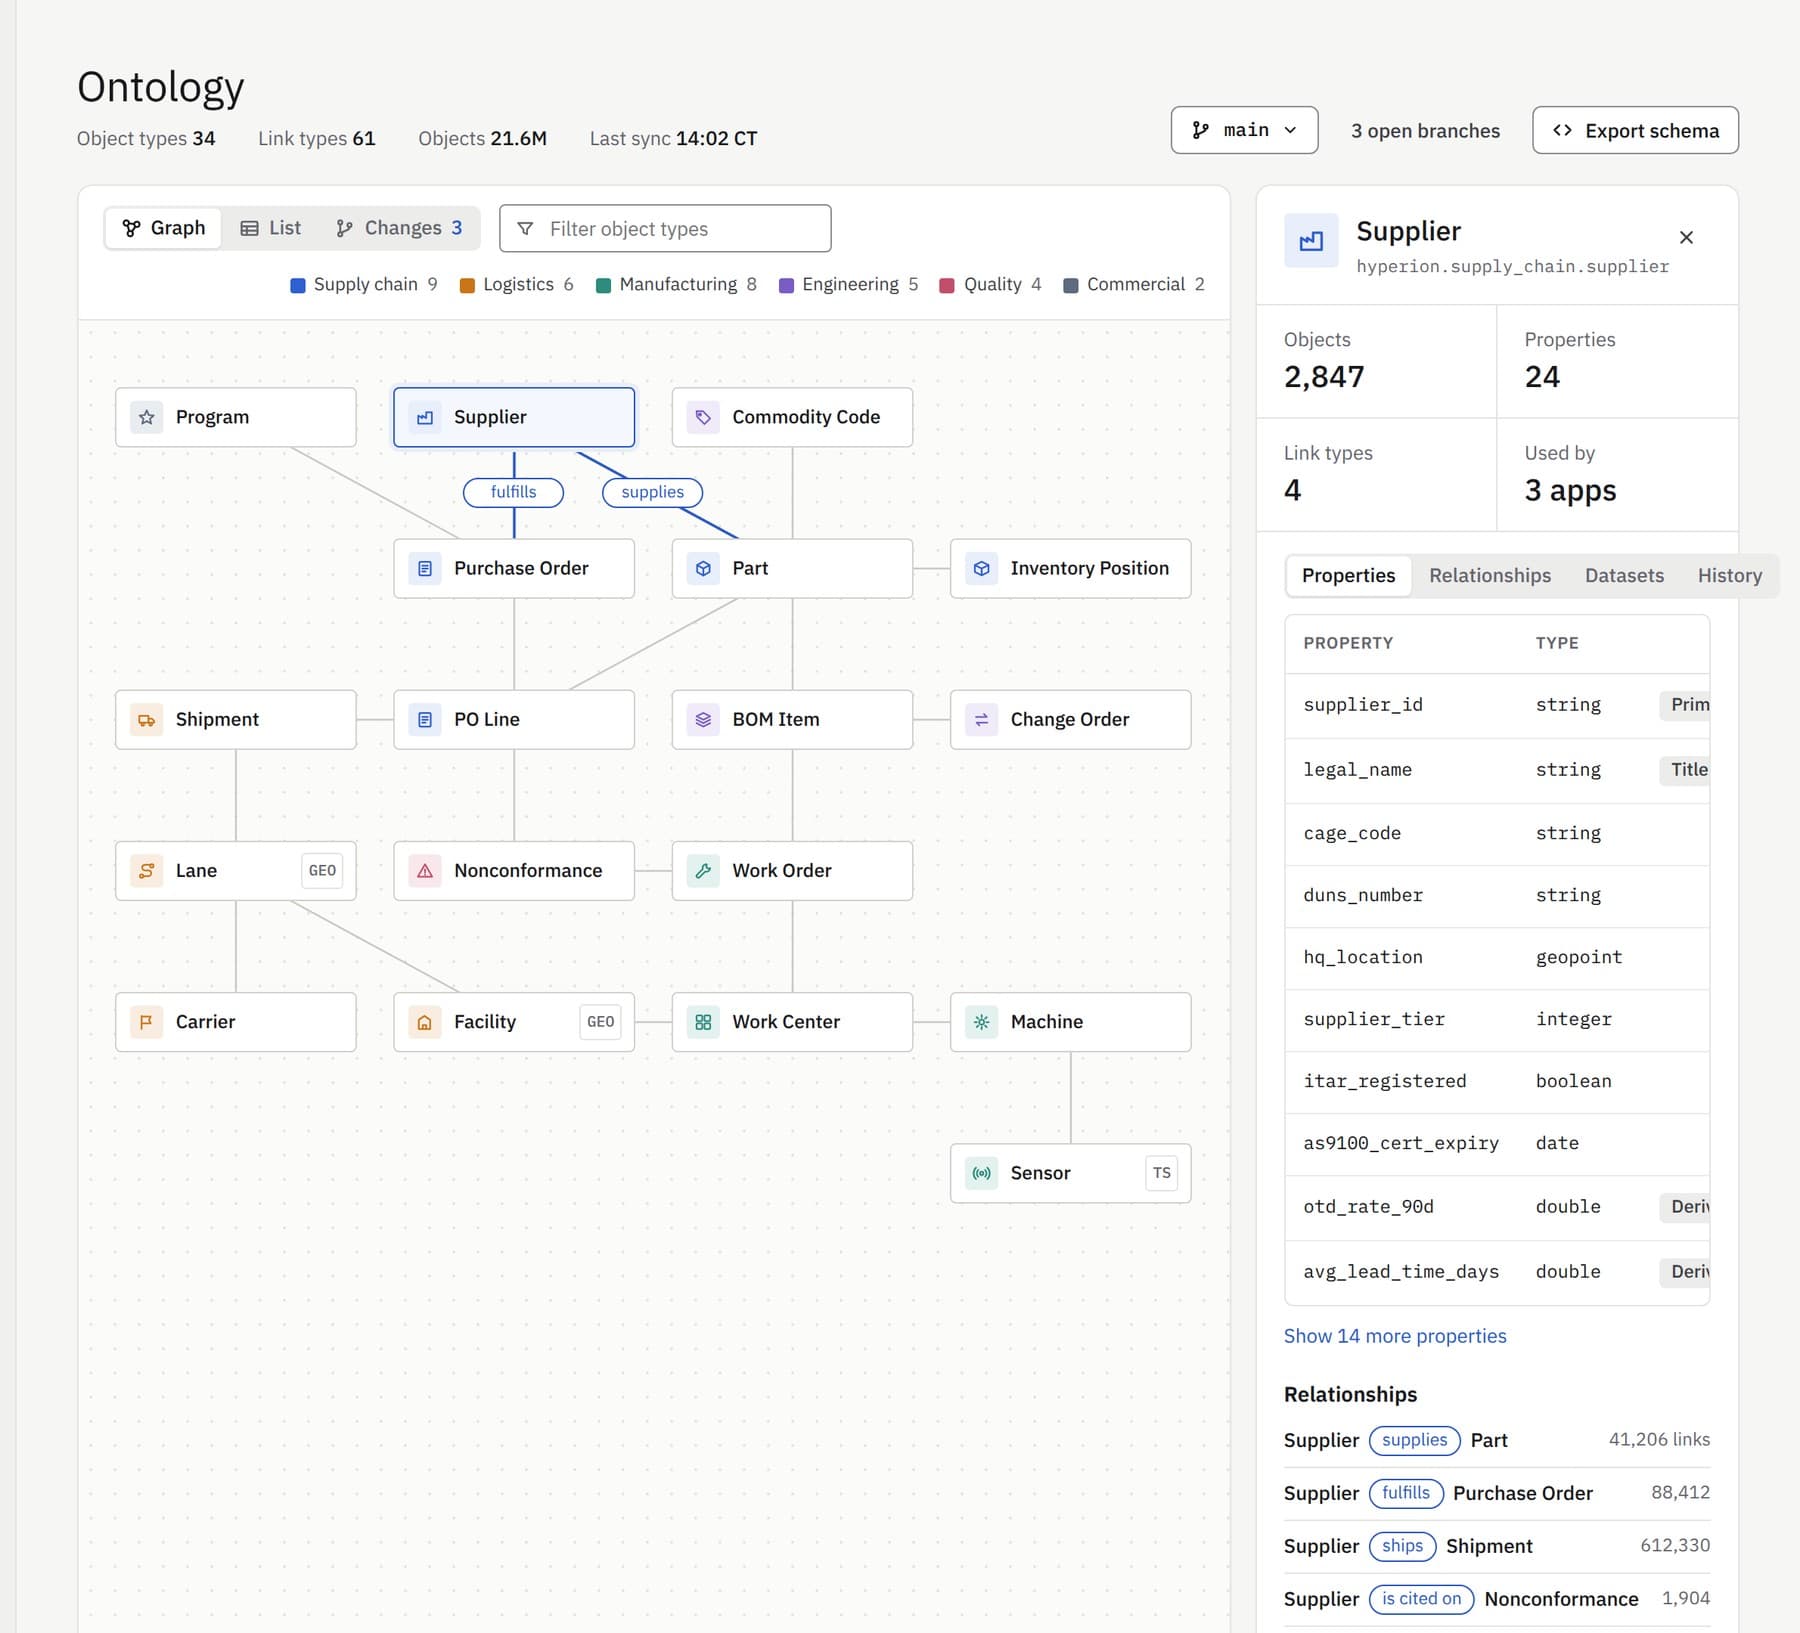Click supplies pill in Relationships list
The width and height of the screenshot is (1800, 1633).
tap(1414, 1440)
